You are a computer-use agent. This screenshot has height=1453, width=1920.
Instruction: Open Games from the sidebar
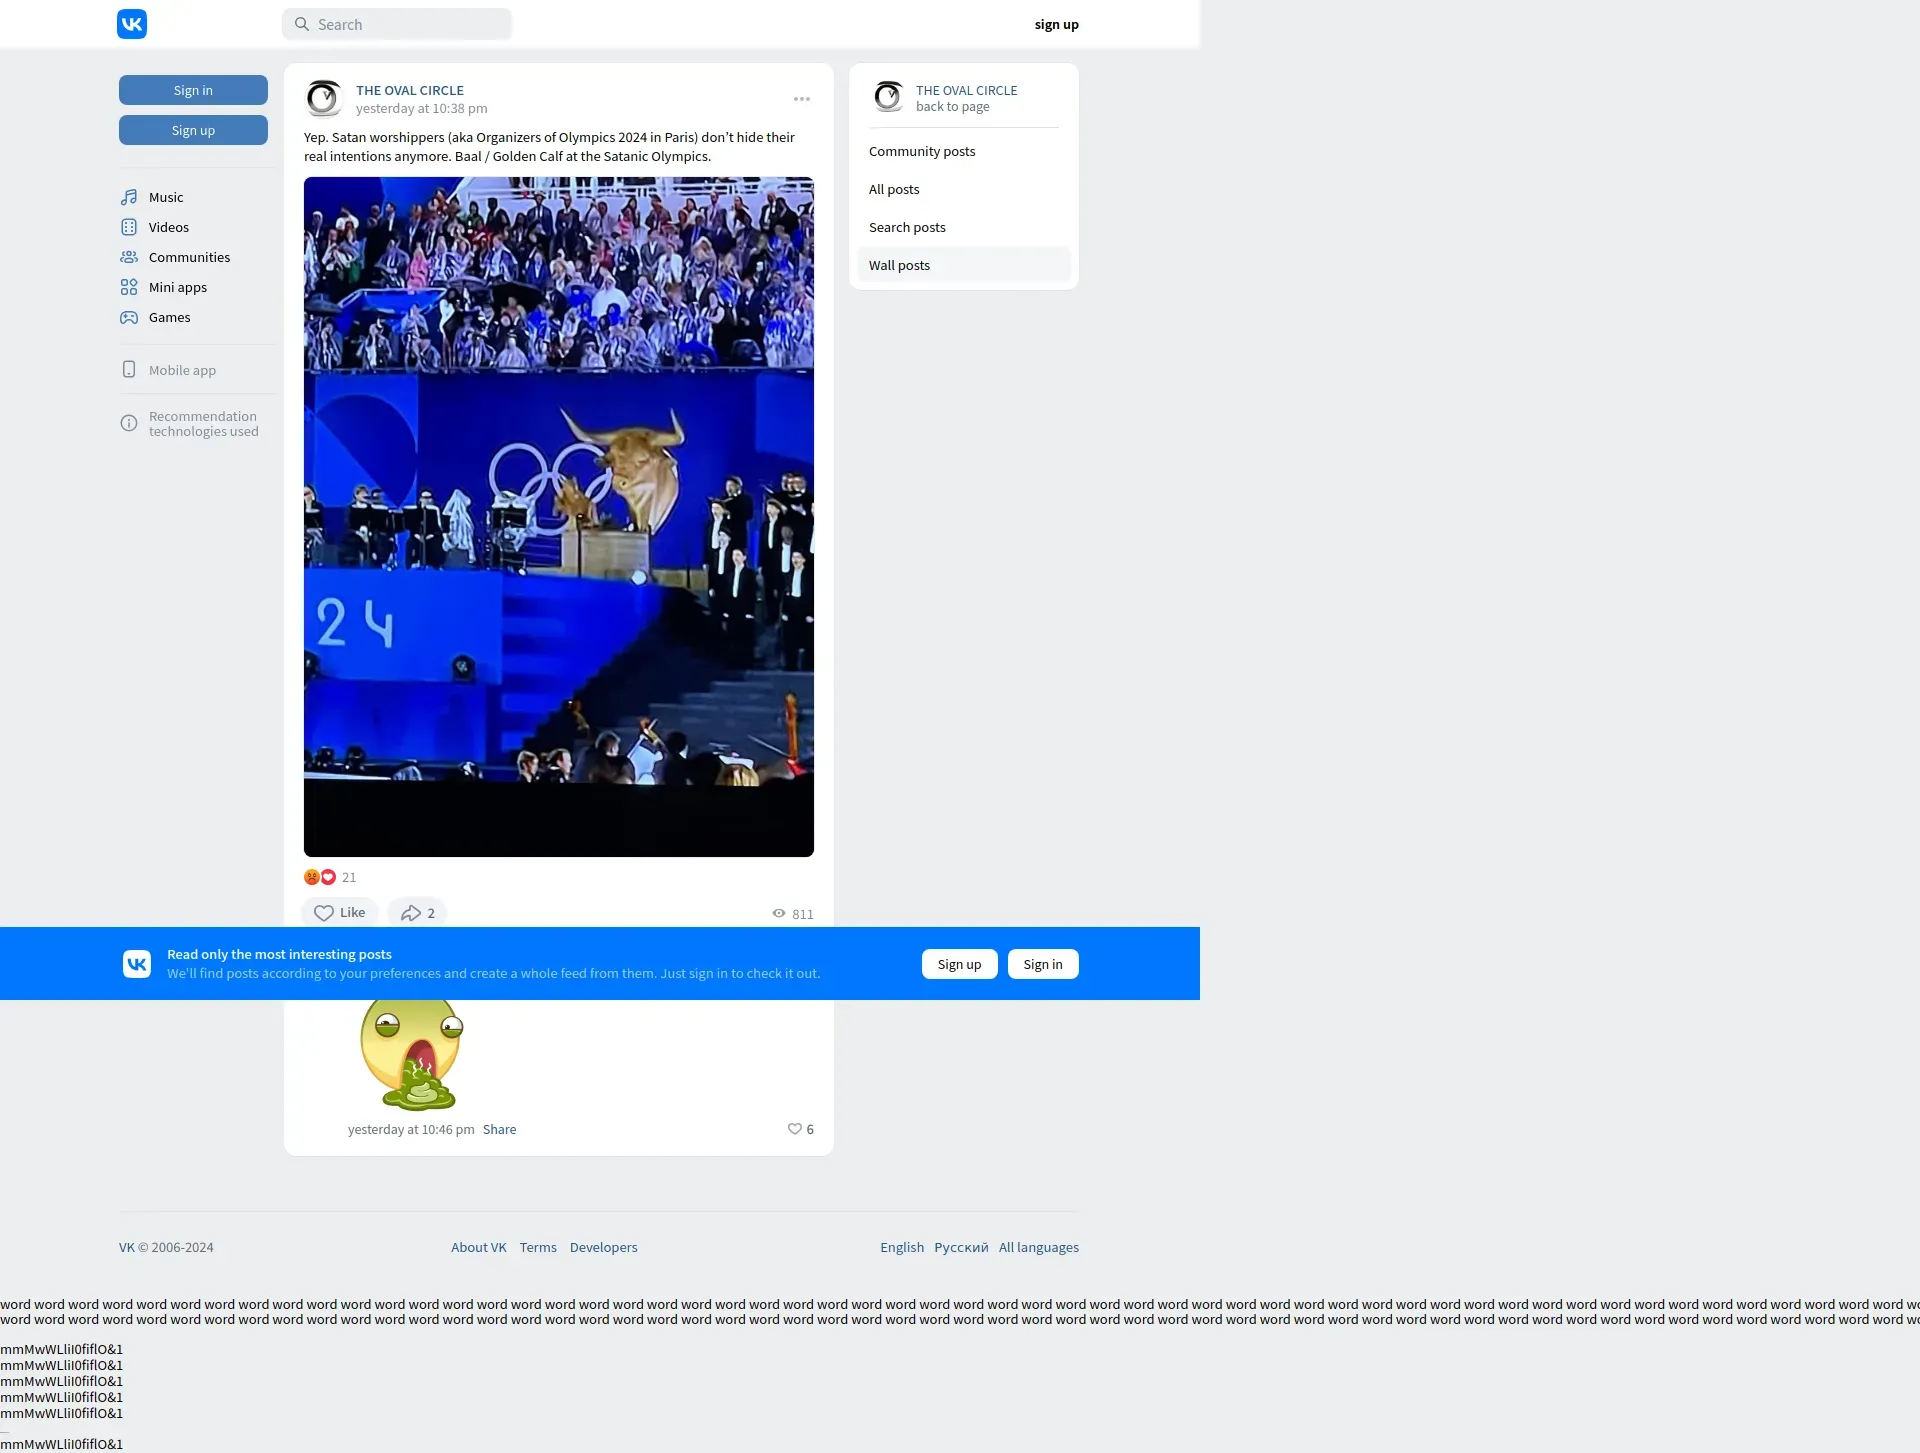click(x=169, y=317)
